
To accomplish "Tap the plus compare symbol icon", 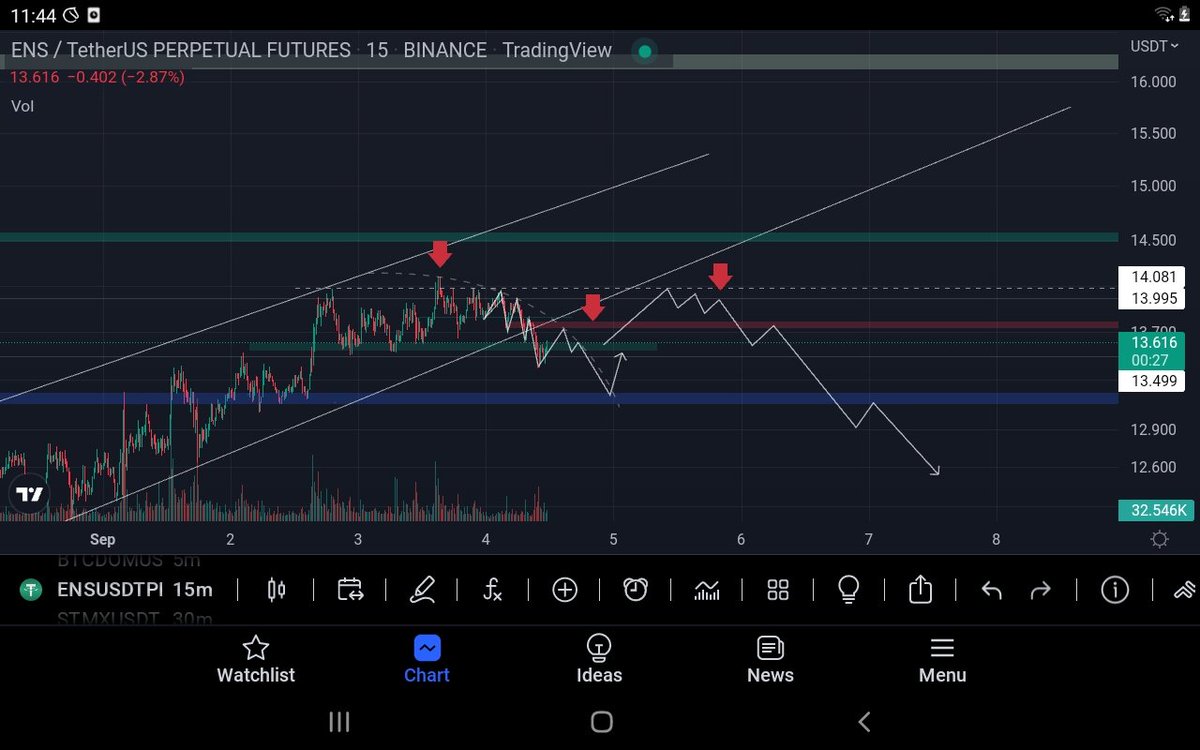I will pos(565,590).
